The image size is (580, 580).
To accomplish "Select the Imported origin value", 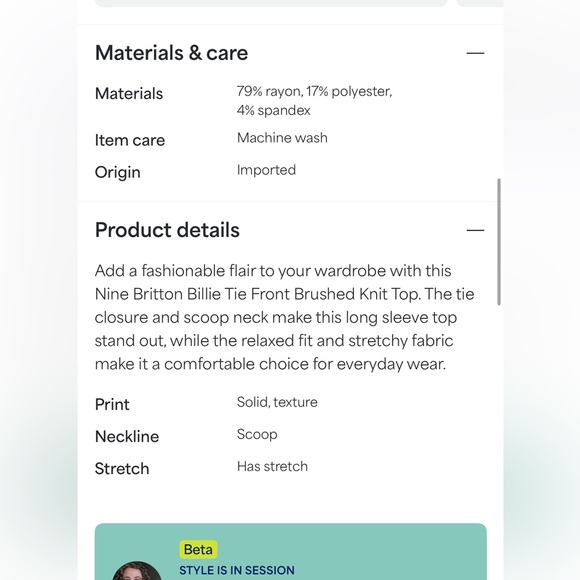I will click(x=266, y=170).
